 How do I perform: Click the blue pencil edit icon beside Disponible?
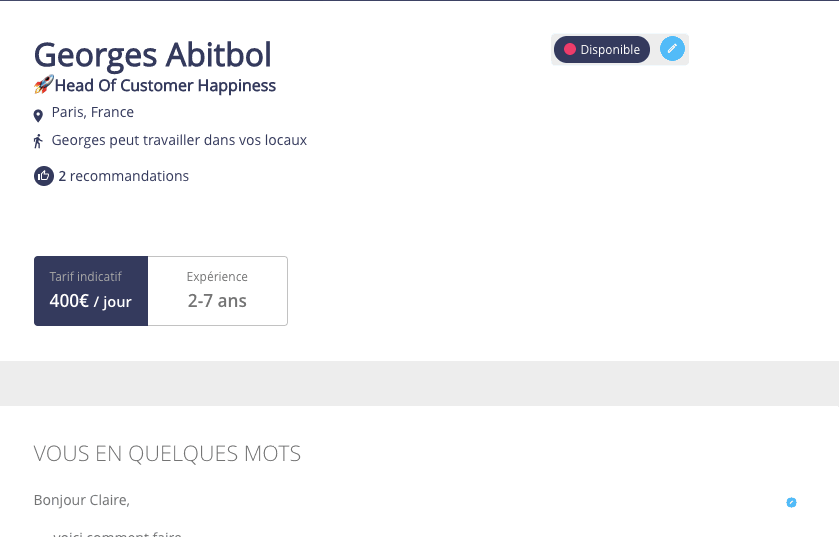672,49
